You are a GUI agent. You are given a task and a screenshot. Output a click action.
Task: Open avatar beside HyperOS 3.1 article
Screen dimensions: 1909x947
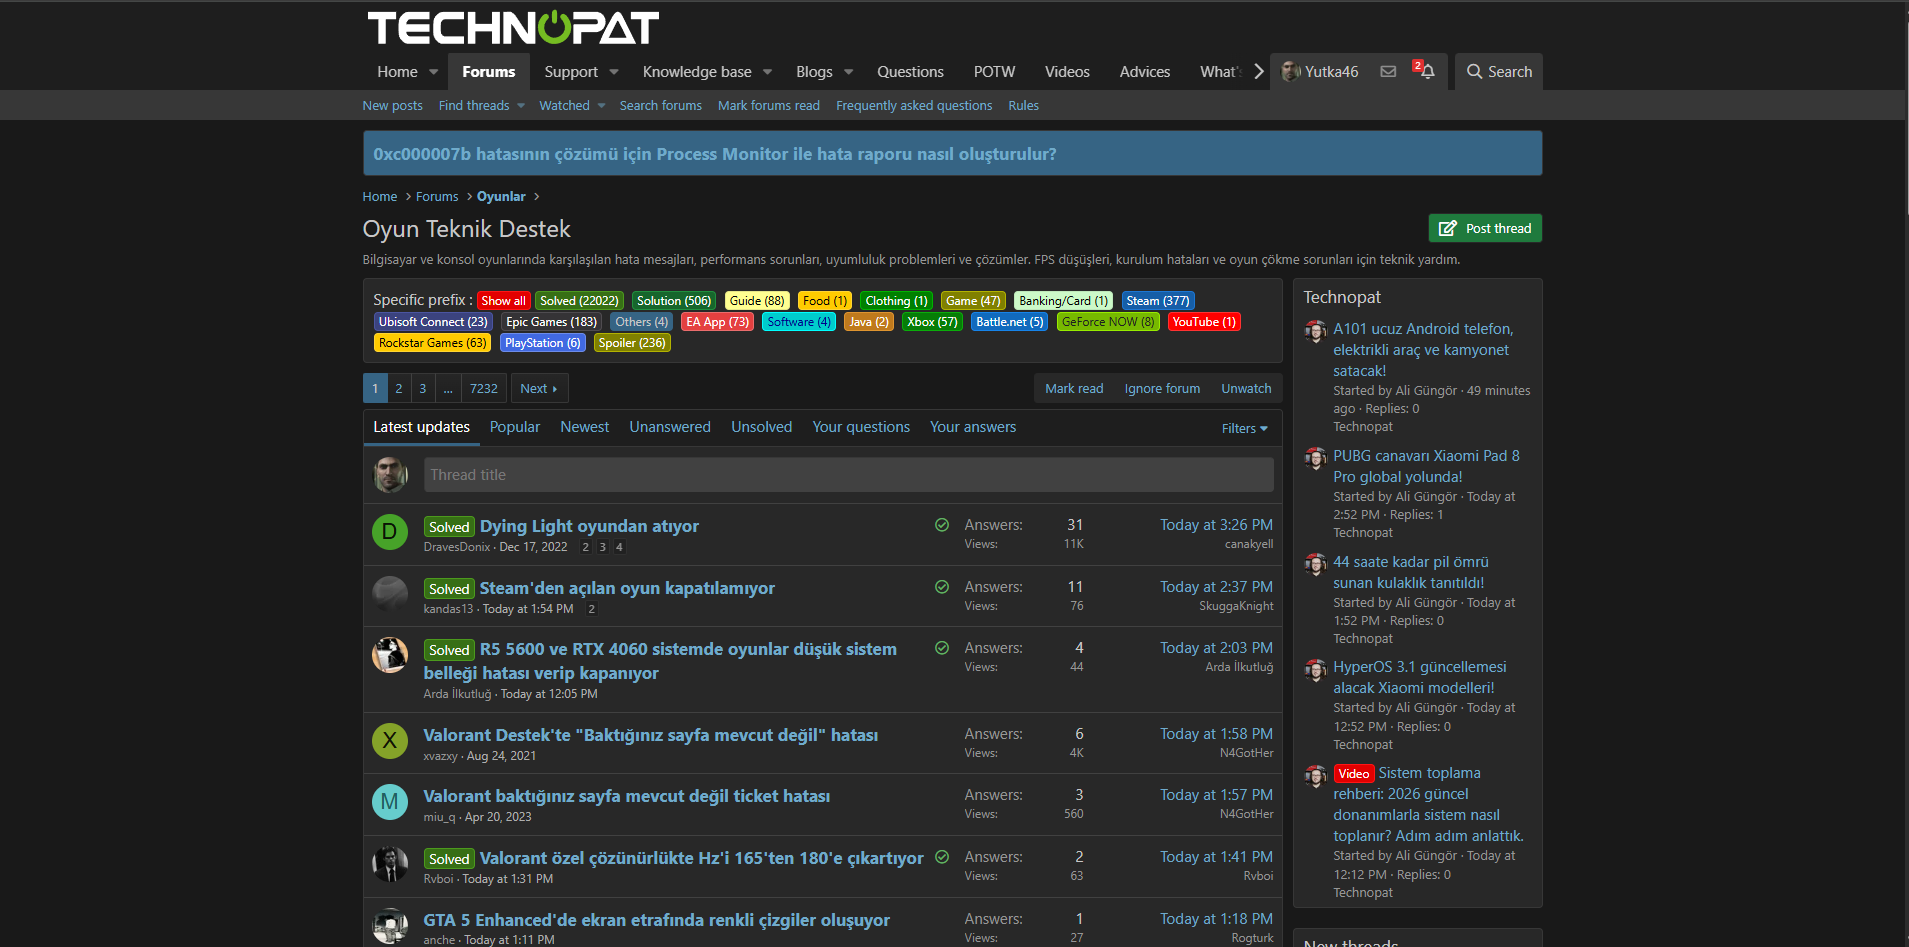1316,670
